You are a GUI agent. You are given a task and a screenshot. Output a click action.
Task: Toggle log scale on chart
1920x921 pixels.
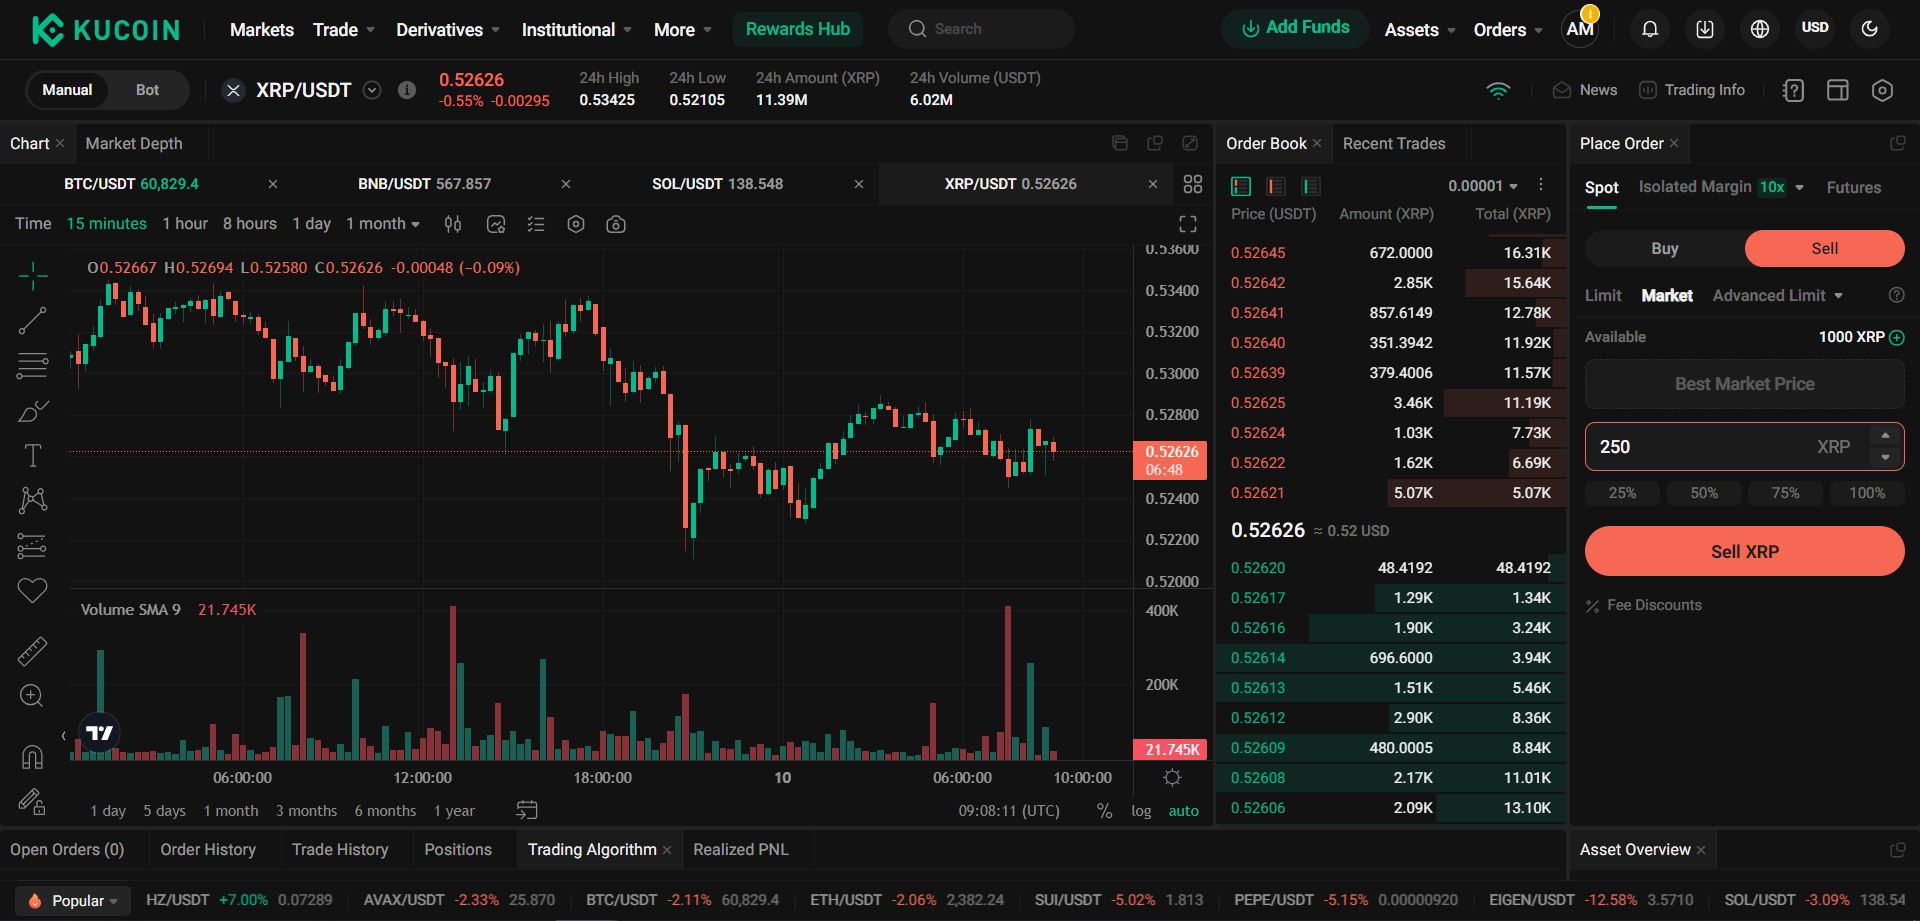[x=1141, y=811]
